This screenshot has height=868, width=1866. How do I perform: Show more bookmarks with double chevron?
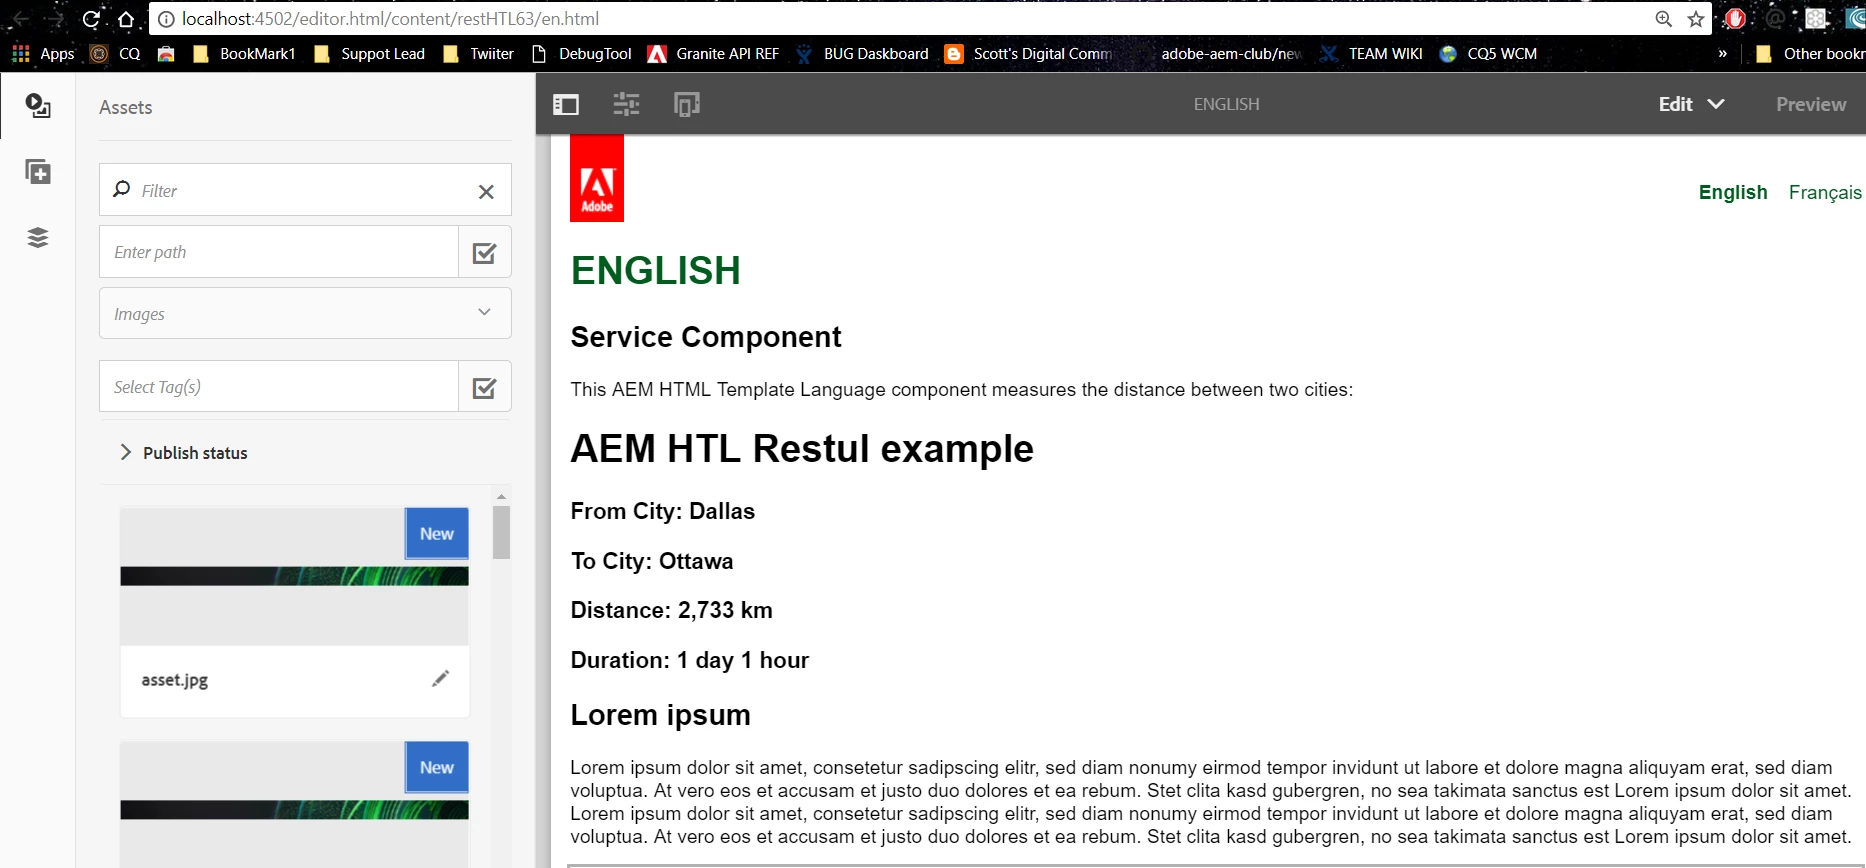[1722, 54]
